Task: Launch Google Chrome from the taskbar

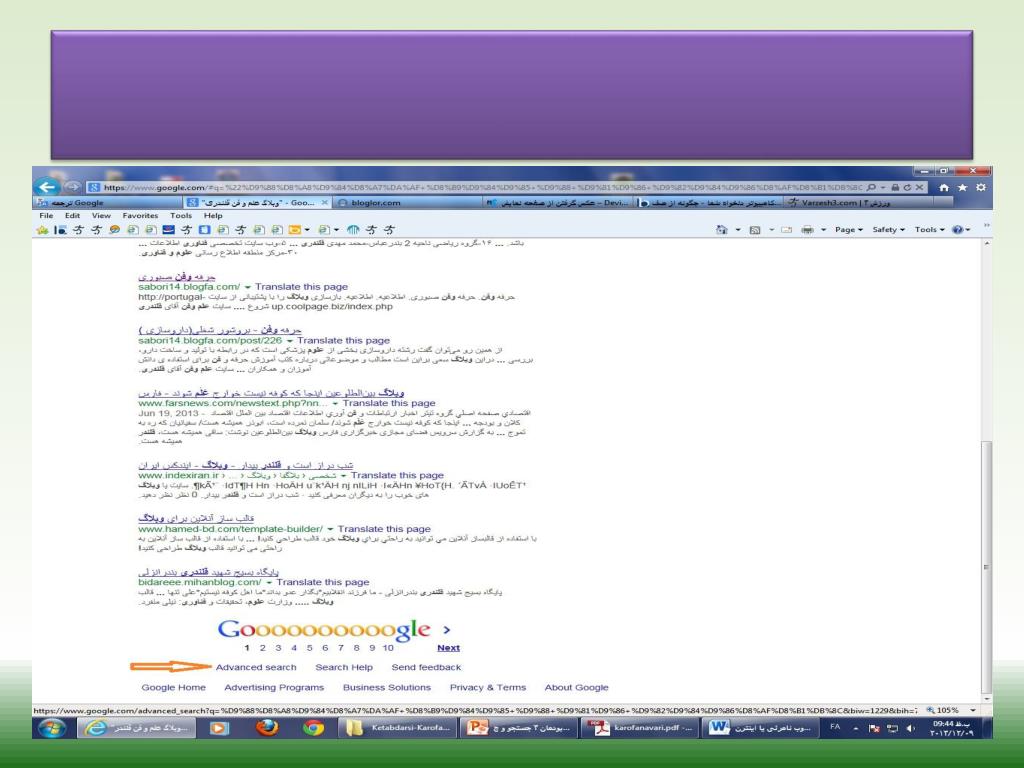Action: click(x=313, y=728)
